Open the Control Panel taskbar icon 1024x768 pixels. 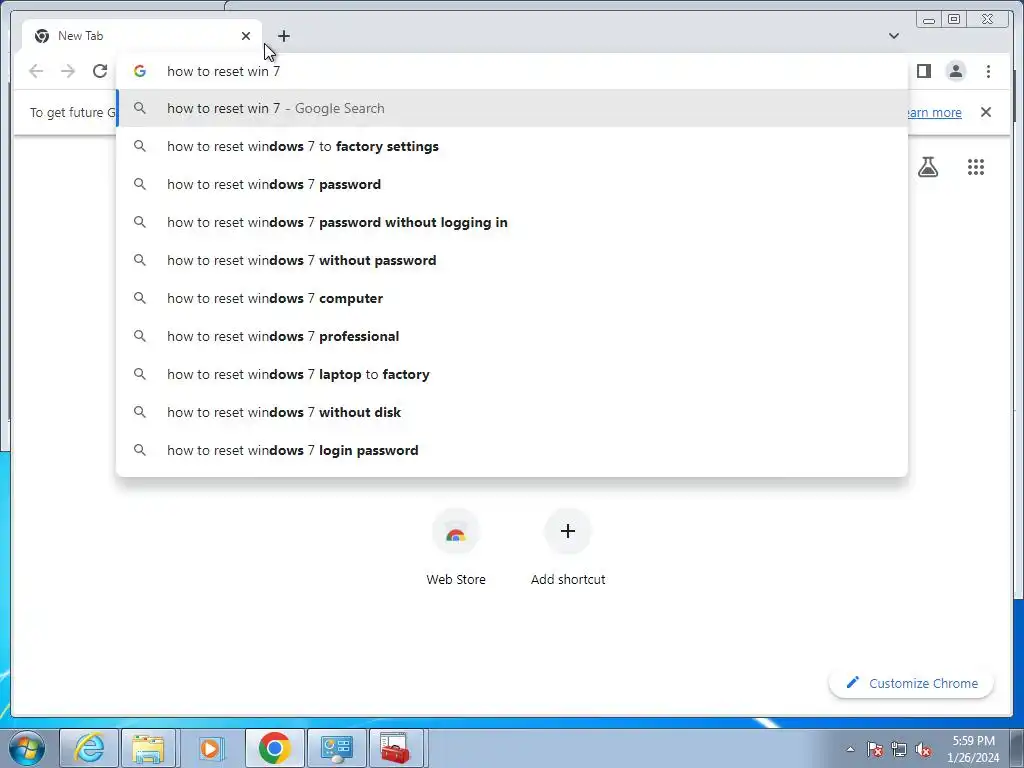click(x=337, y=748)
